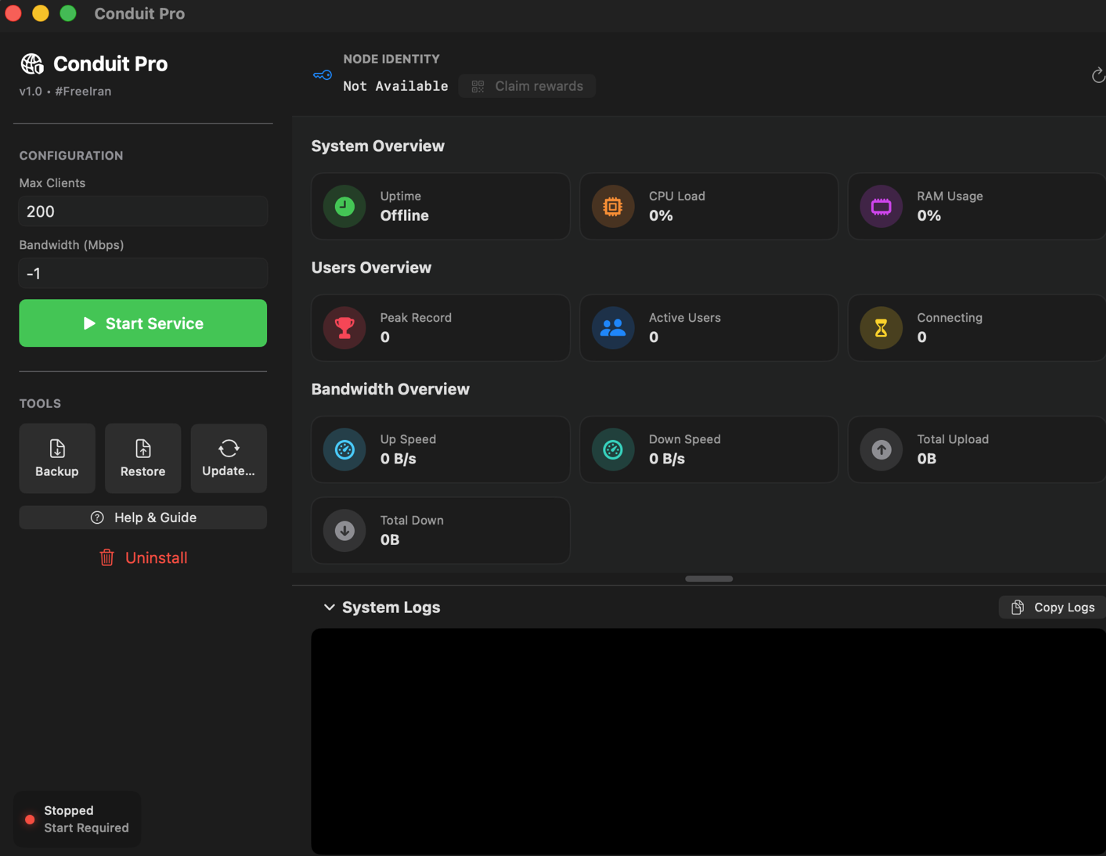
Task: Click the green Uptime clock icon
Action: 345,207
